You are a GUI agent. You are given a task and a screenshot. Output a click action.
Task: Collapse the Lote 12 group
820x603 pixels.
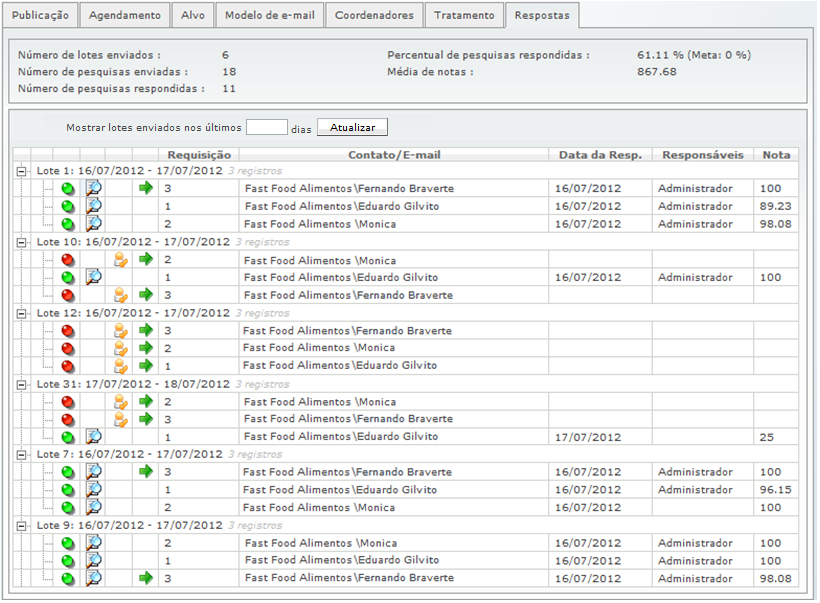coord(21,313)
